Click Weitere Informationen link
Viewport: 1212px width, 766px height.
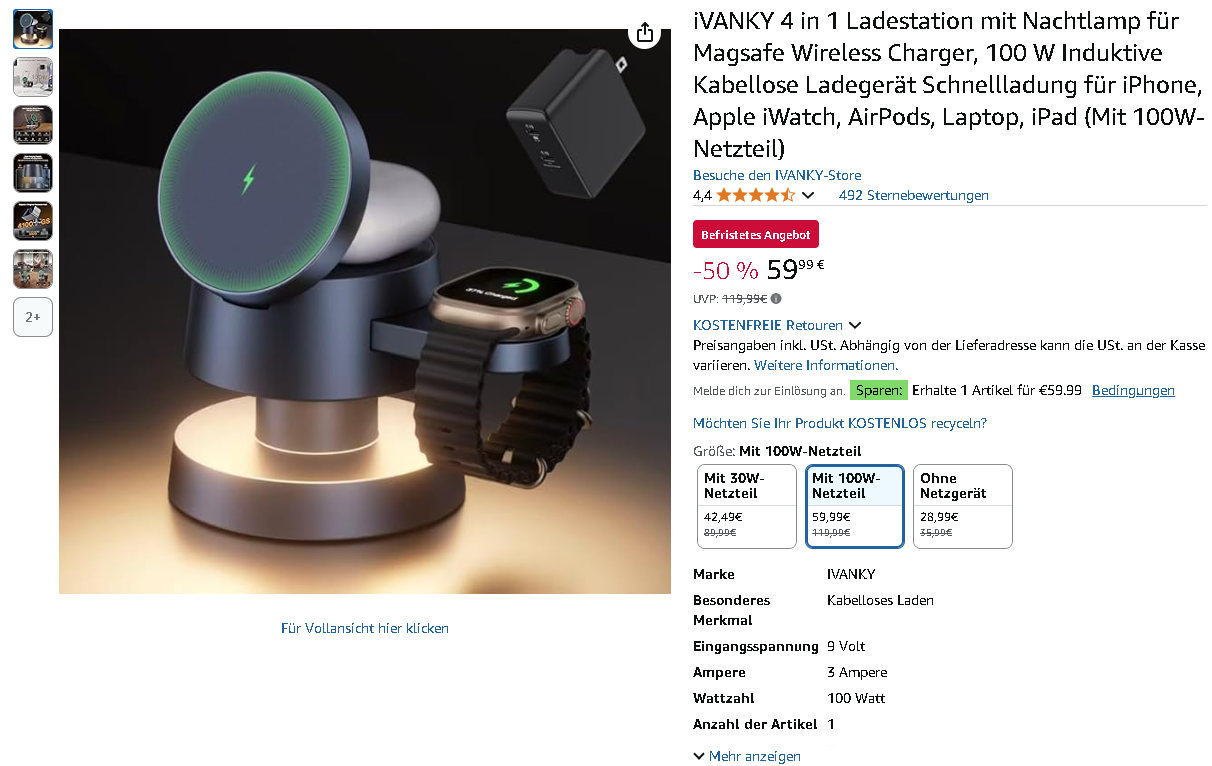(x=826, y=365)
